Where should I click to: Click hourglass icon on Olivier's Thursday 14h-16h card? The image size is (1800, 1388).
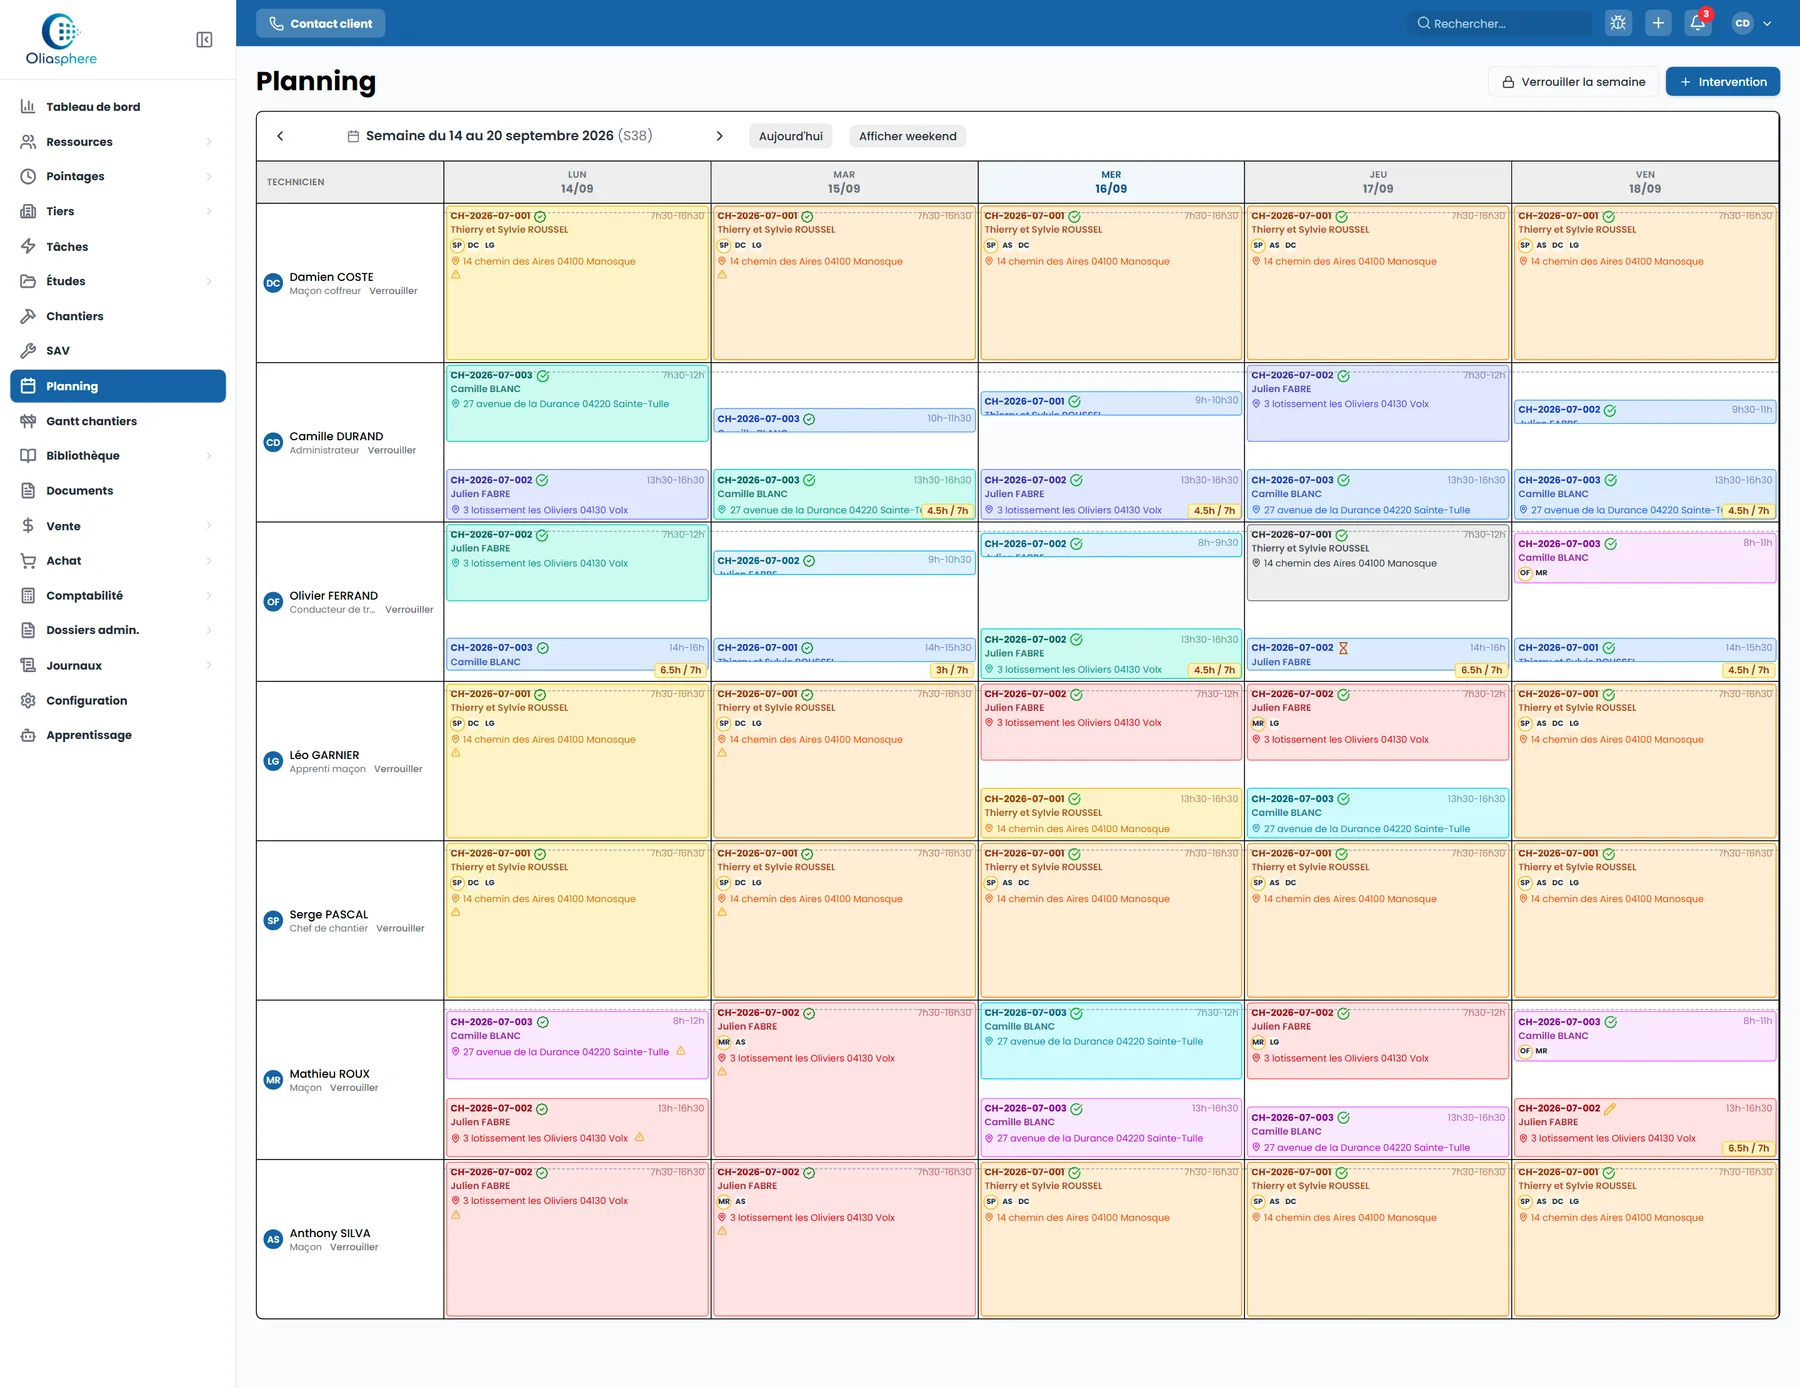(1343, 648)
